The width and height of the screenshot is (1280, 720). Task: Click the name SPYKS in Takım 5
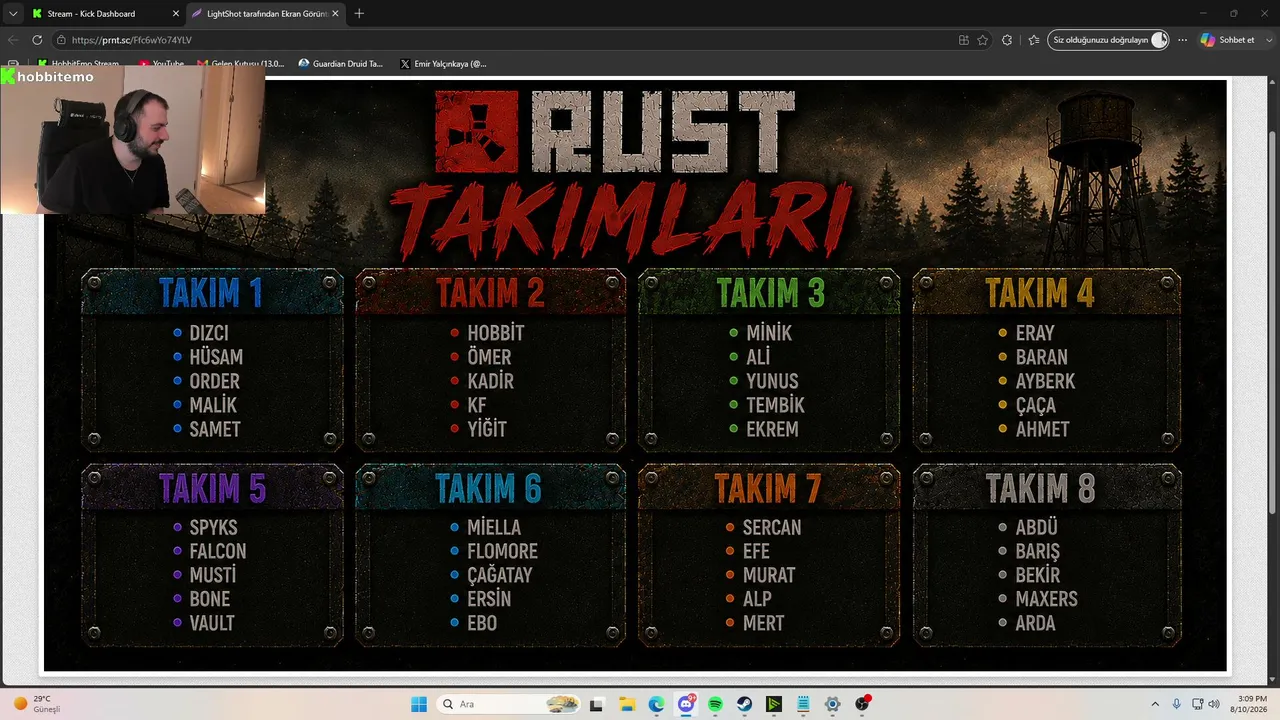[x=214, y=527]
